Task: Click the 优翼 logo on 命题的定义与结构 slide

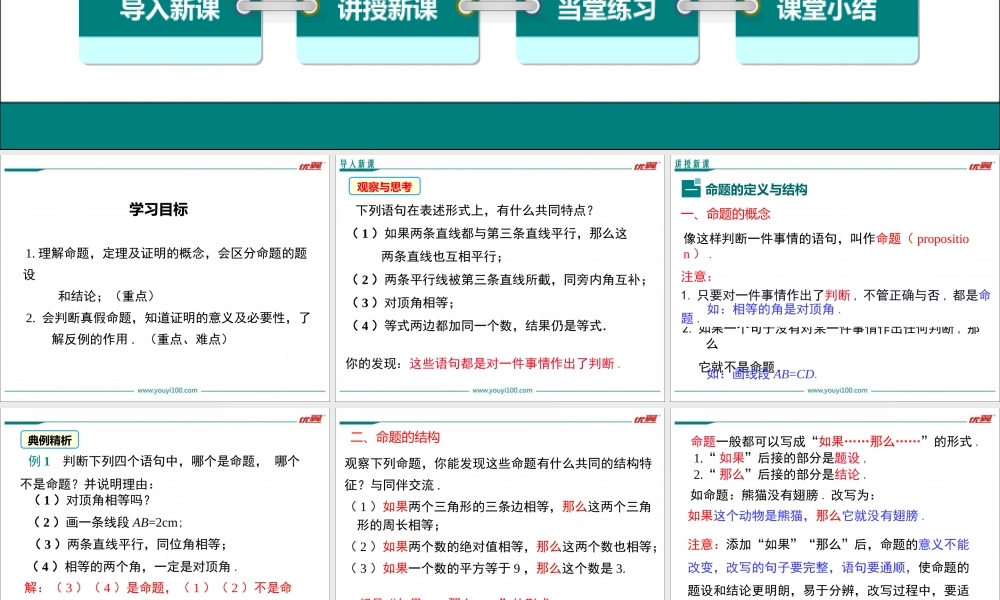Action: pyautogui.click(x=981, y=165)
